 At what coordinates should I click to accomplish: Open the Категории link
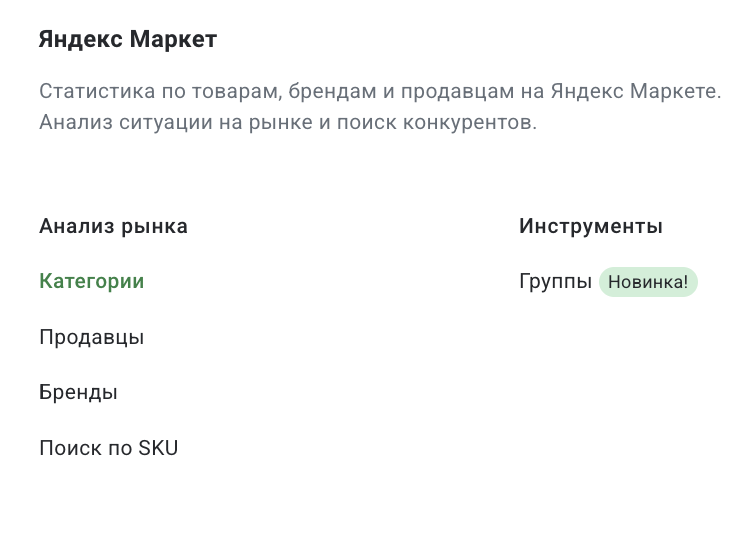pos(91,282)
